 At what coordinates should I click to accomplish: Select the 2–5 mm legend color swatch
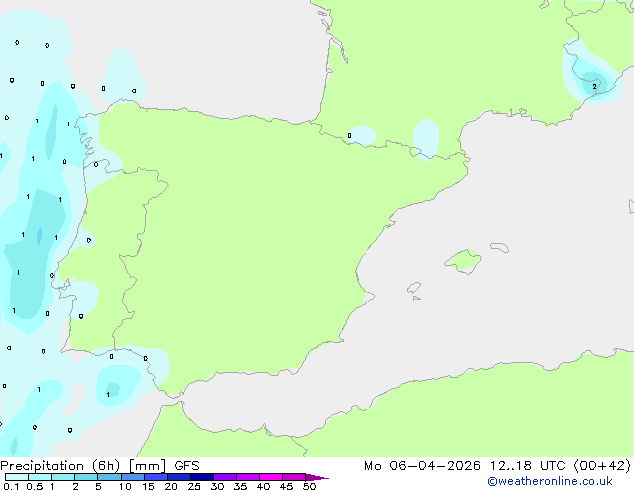click(86, 477)
